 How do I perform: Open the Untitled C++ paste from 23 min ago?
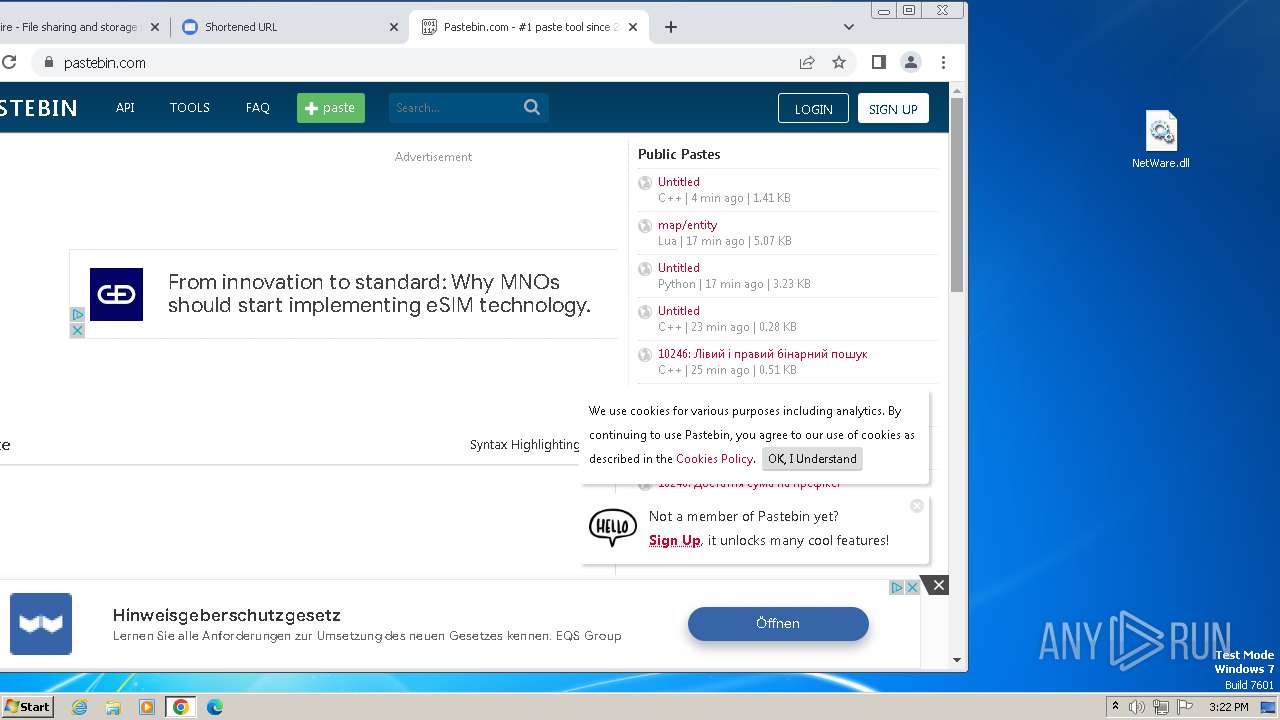(679, 311)
